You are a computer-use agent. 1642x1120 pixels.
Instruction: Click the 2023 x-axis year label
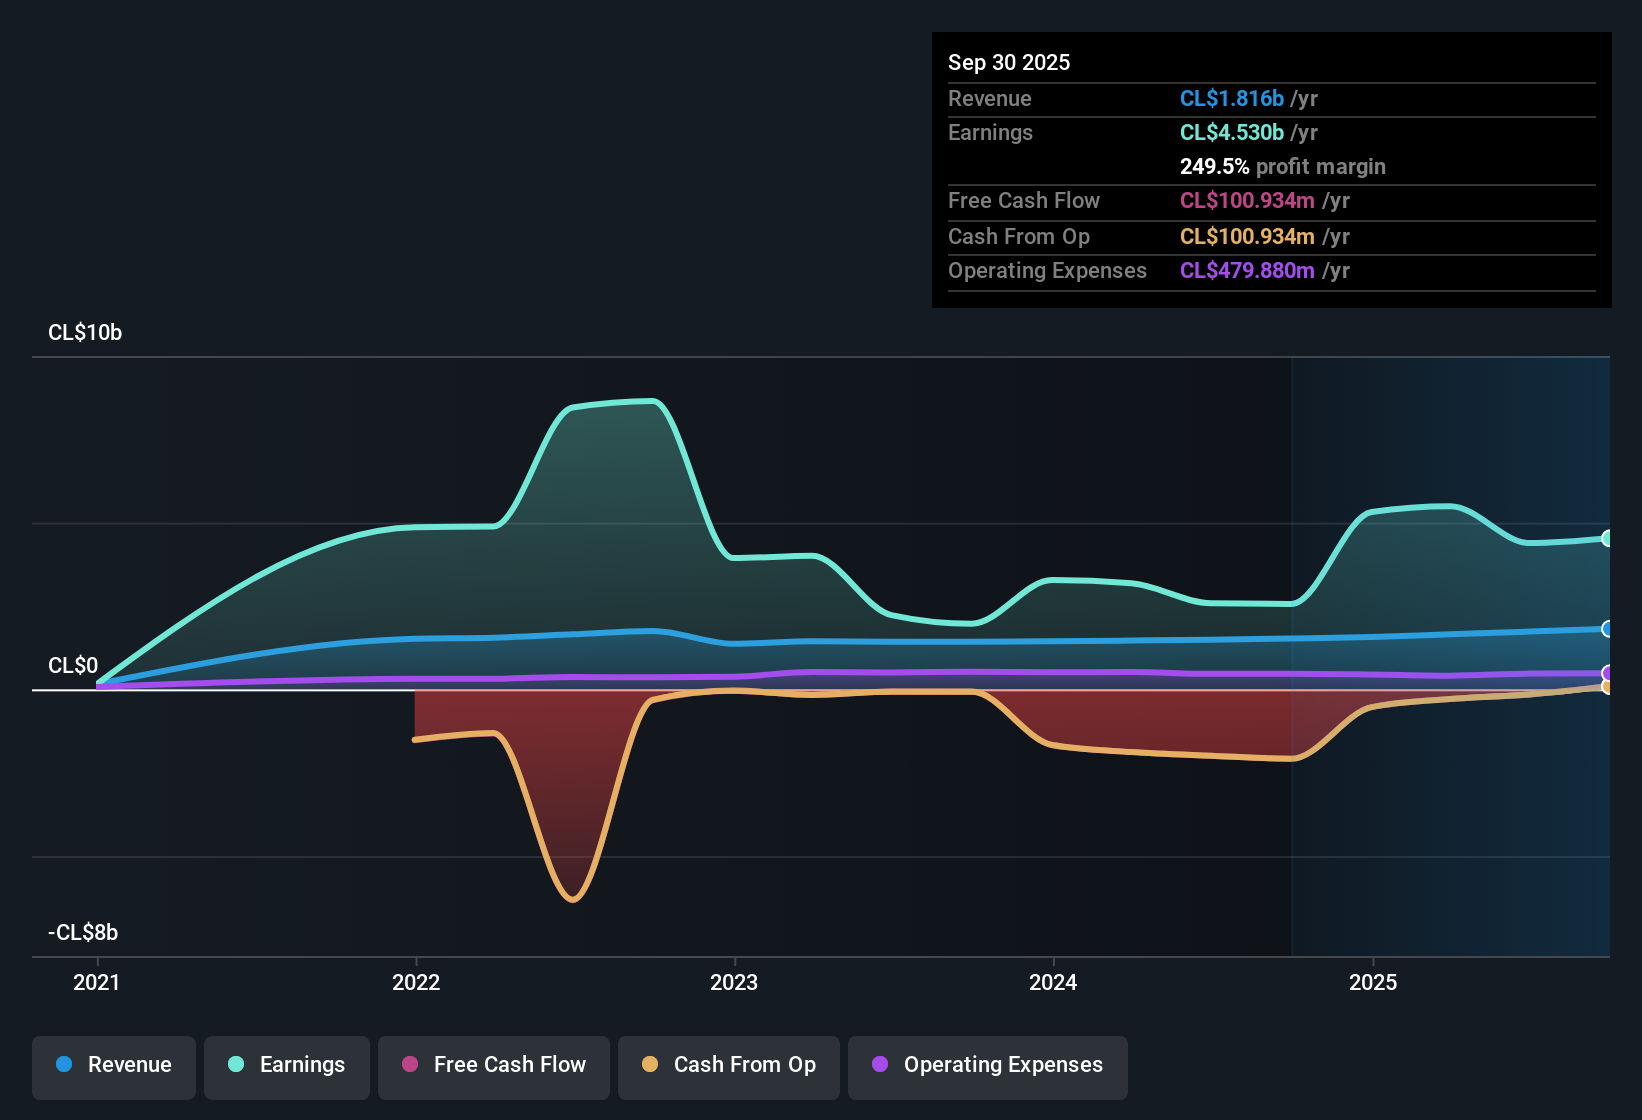734,982
